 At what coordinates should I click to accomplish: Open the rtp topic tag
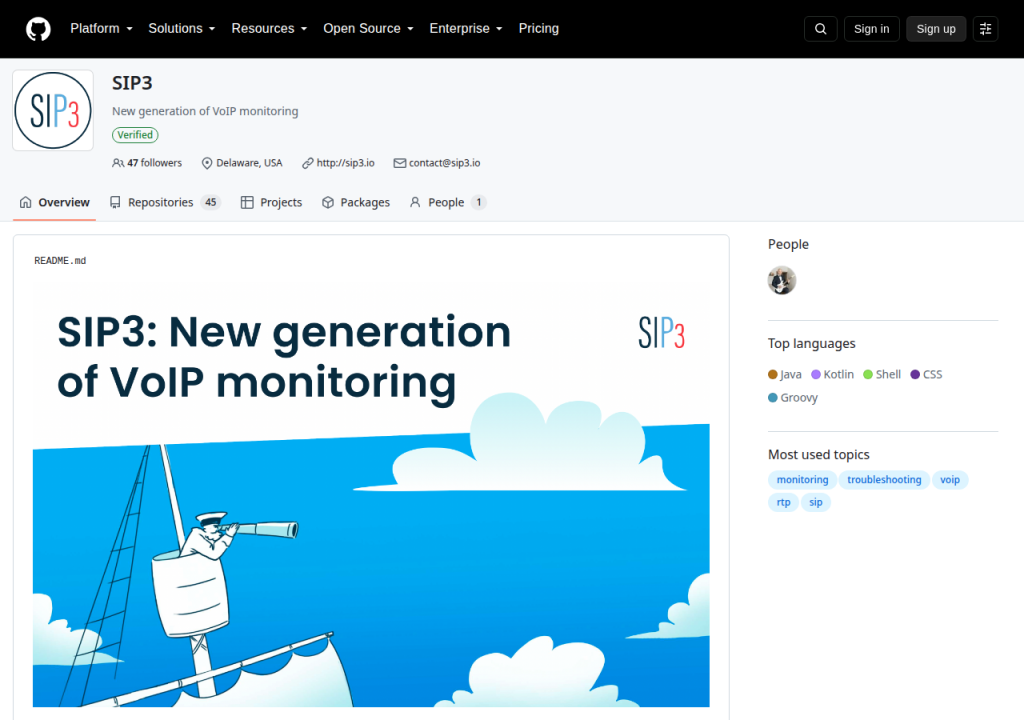784,502
